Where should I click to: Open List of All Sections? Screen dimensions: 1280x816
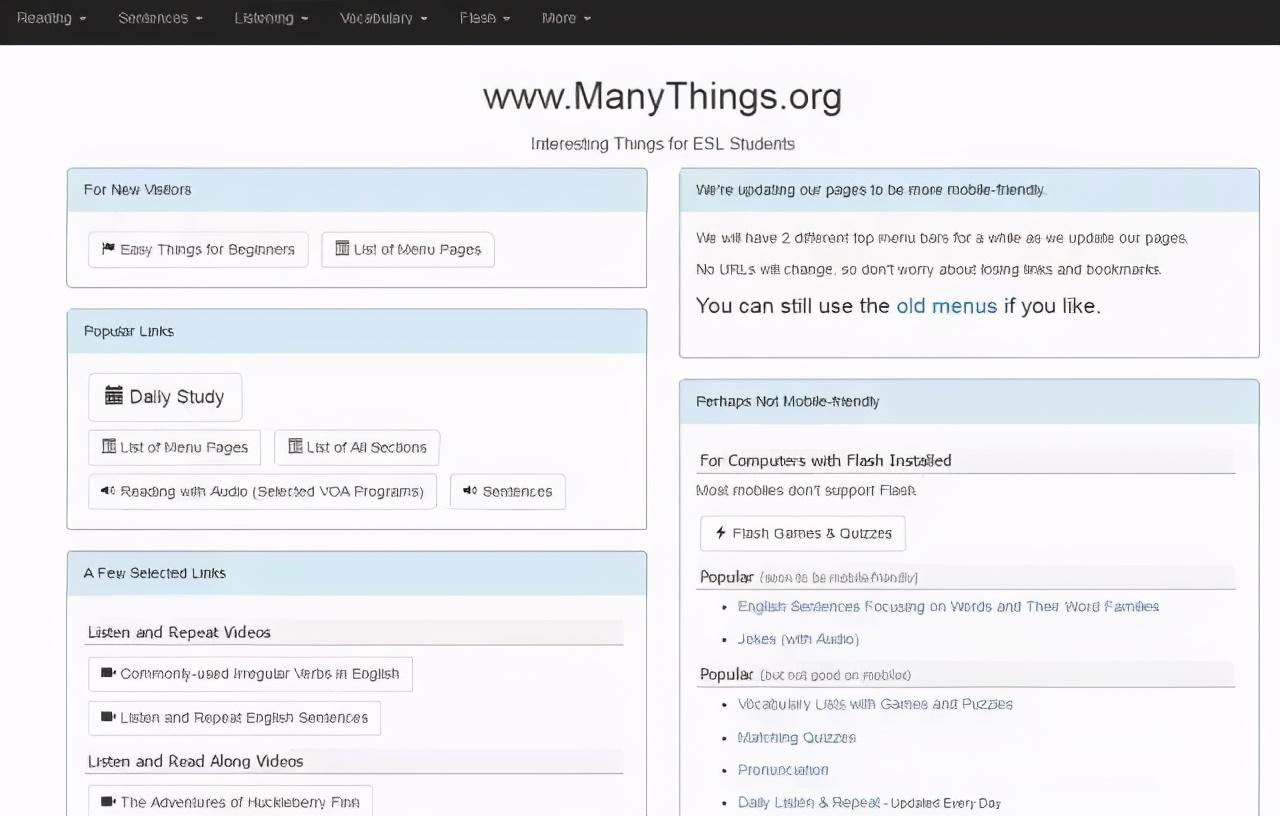click(357, 448)
